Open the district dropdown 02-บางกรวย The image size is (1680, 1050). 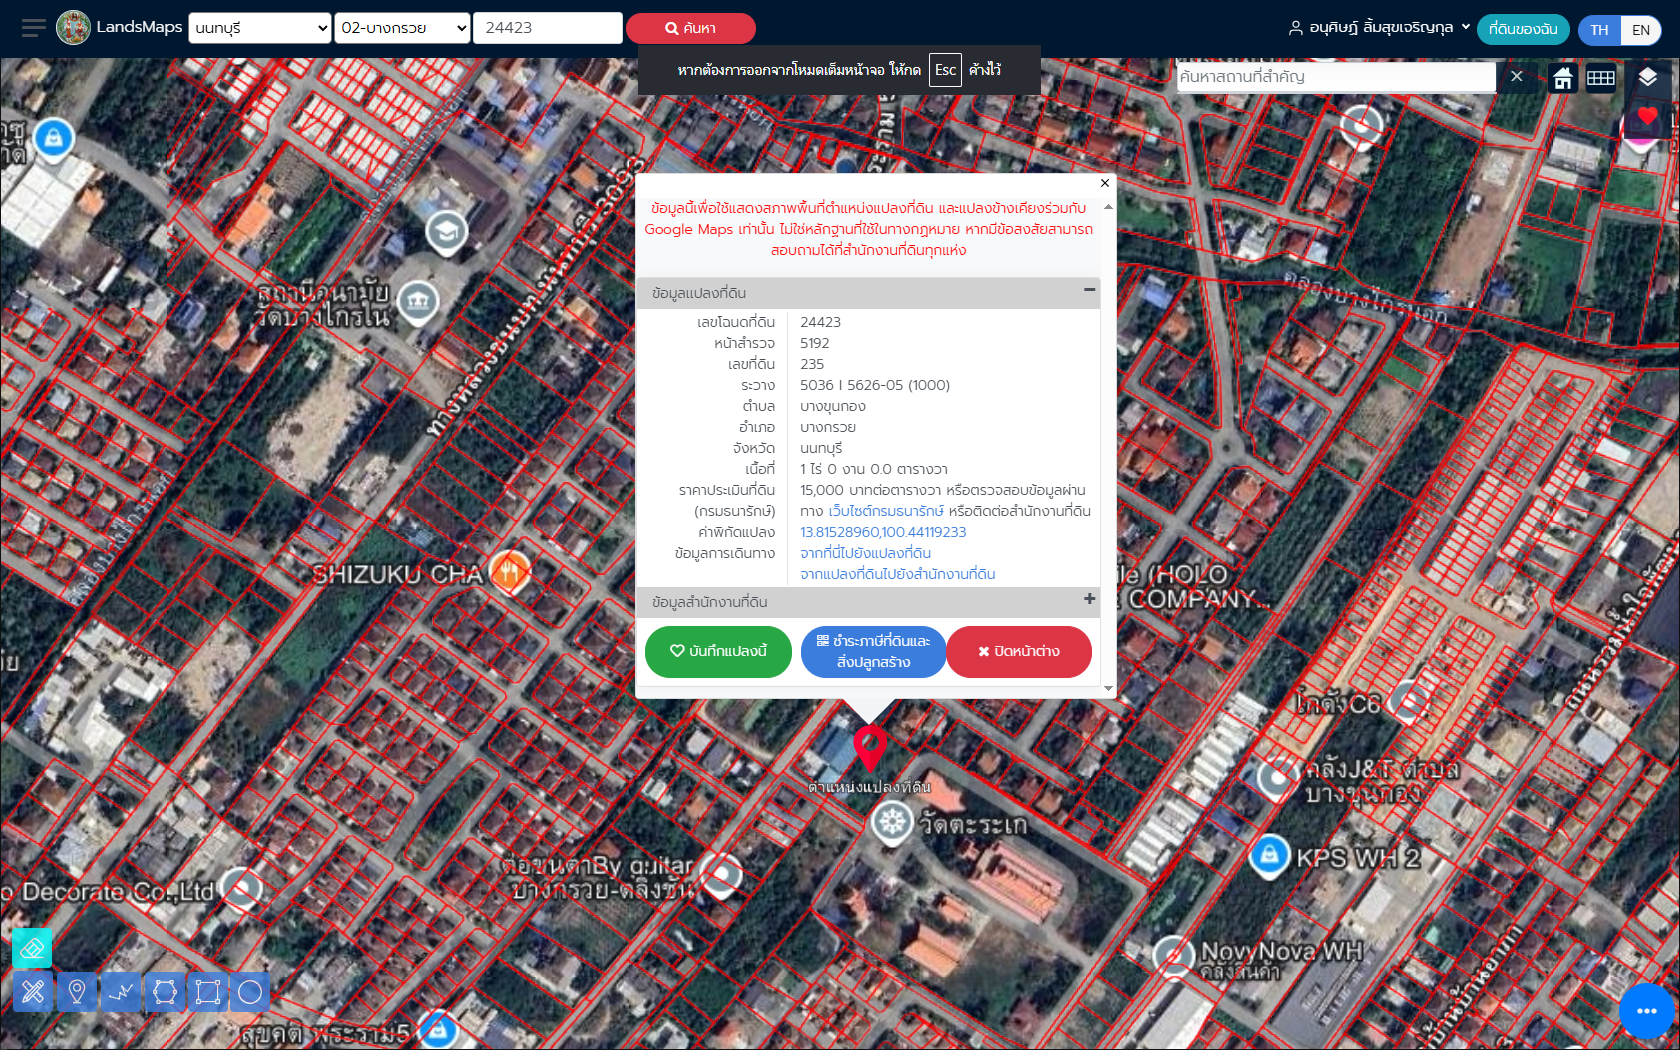pyautogui.click(x=402, y=28)
